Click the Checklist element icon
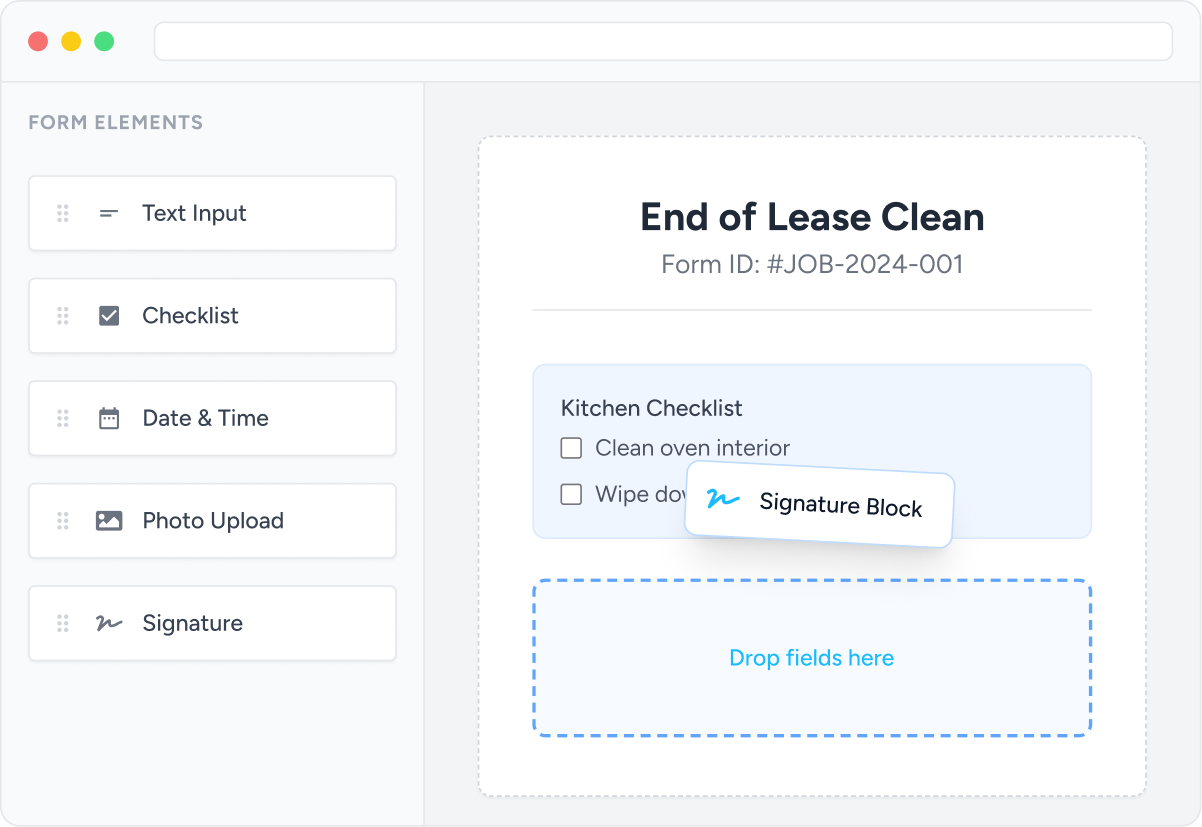Screen dimensions: 1202x827 (x=109, y=316)
